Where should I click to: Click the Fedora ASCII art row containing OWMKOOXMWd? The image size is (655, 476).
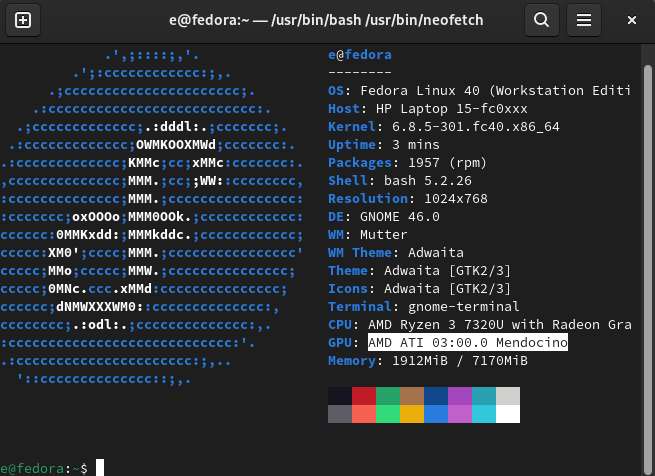click(x=152, y=145)
